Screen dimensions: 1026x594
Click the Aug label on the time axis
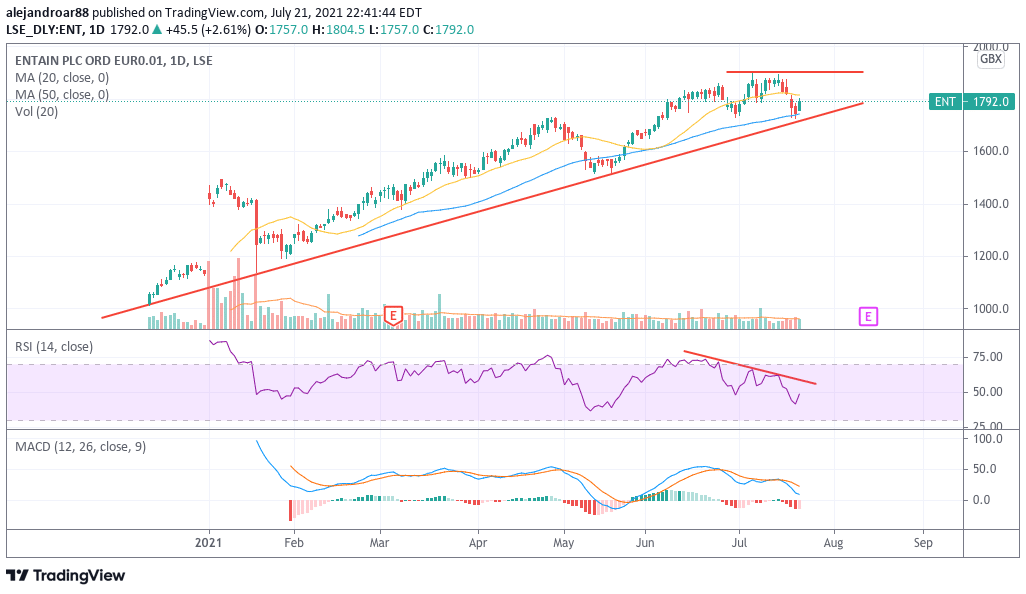click(x=834, y=542)
